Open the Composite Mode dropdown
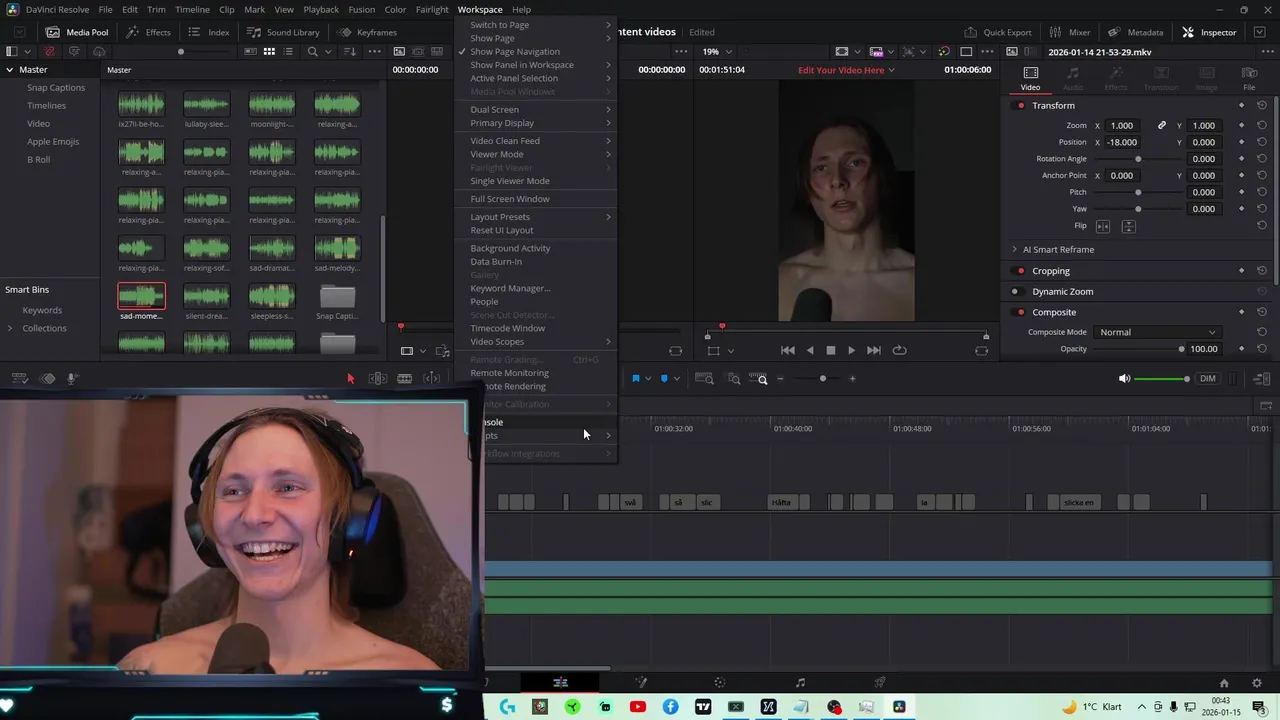 (x=1157, y=332)
